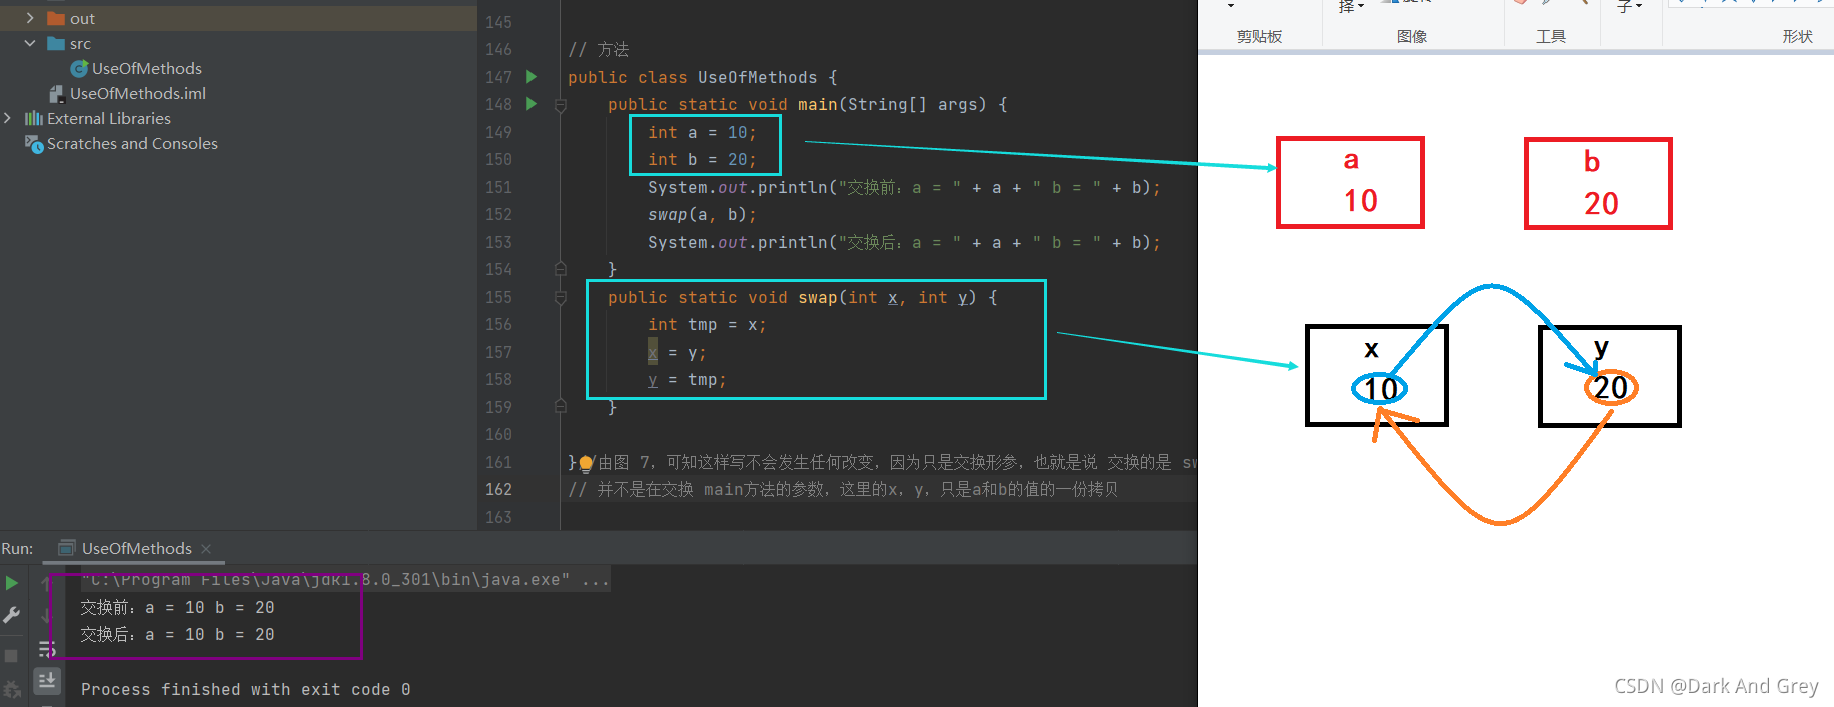Click the down-the-stack-trace arrow
Viewport: 1834px width, 707px height.
(x=46, y=615)
